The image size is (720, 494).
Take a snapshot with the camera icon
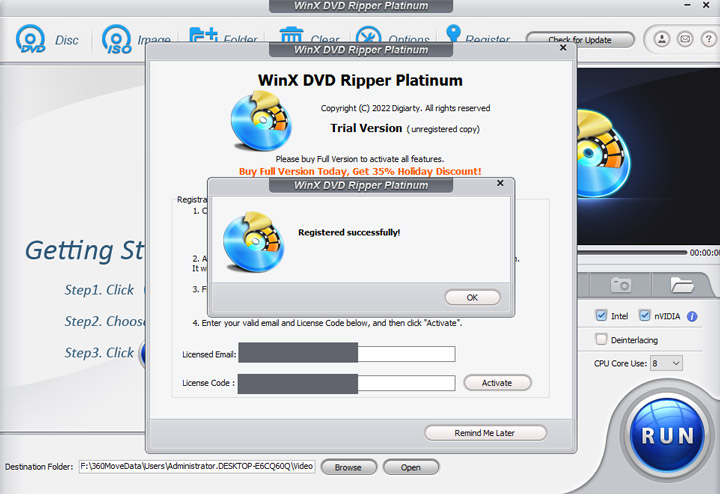point(620,285)
